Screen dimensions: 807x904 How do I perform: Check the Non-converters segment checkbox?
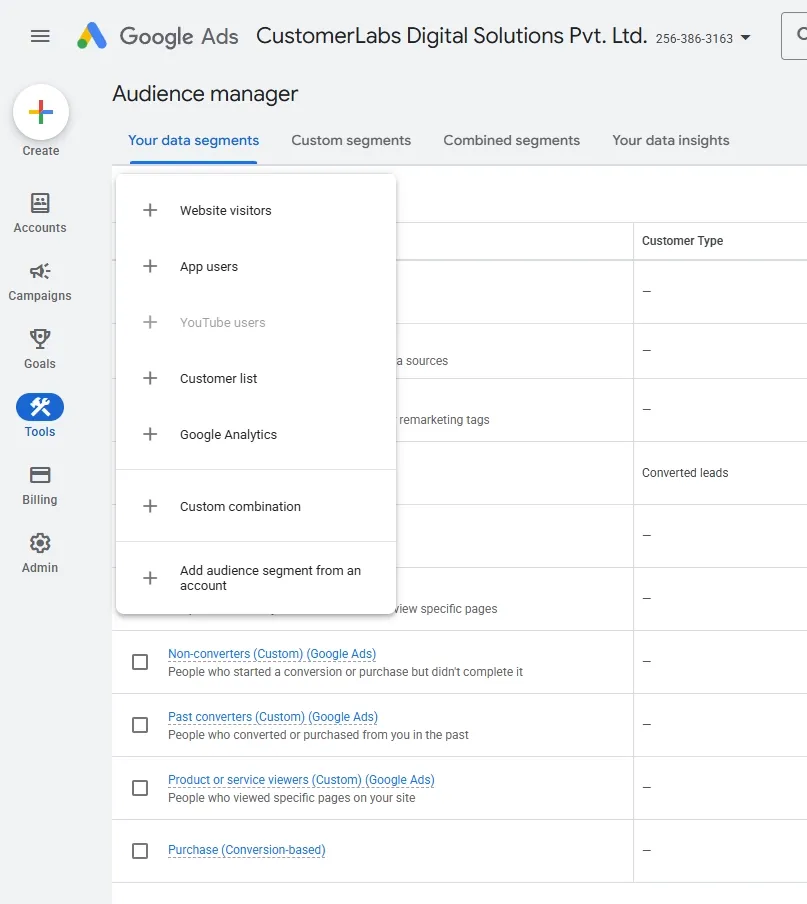(140, 662)
